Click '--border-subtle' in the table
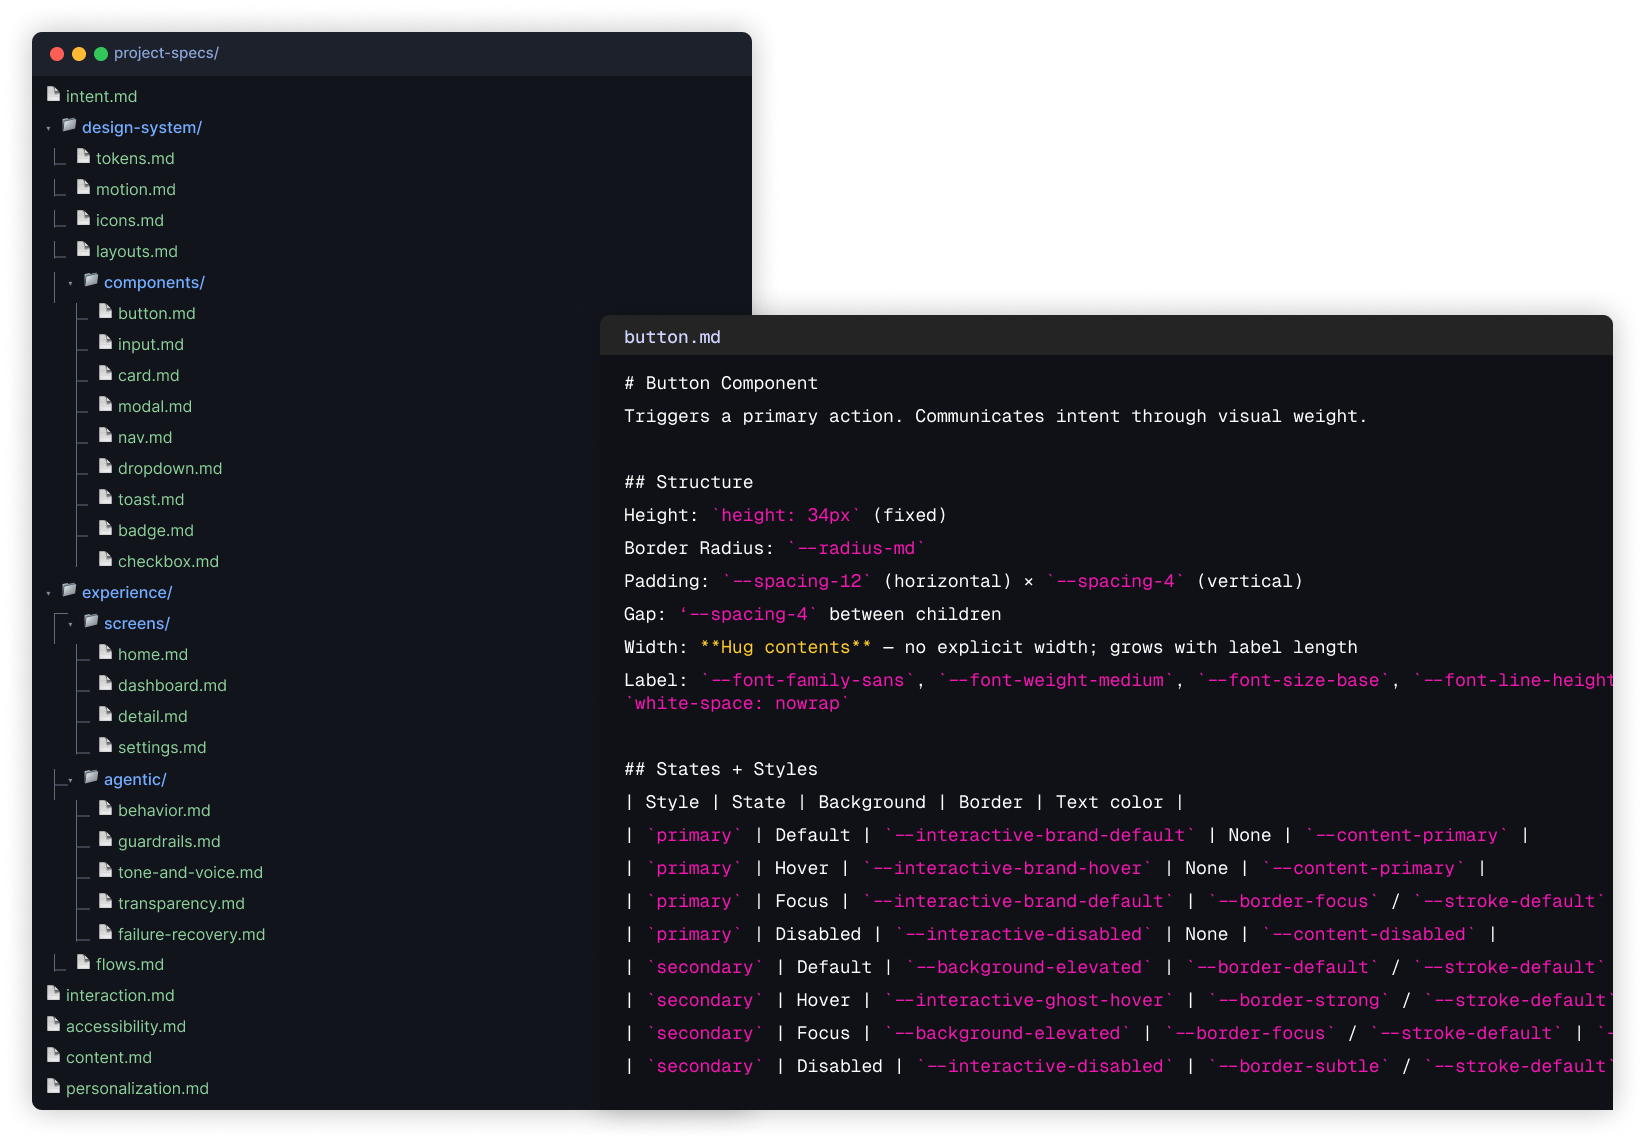This screenshot has width=1645, height=1142. pos(1299,1066)
